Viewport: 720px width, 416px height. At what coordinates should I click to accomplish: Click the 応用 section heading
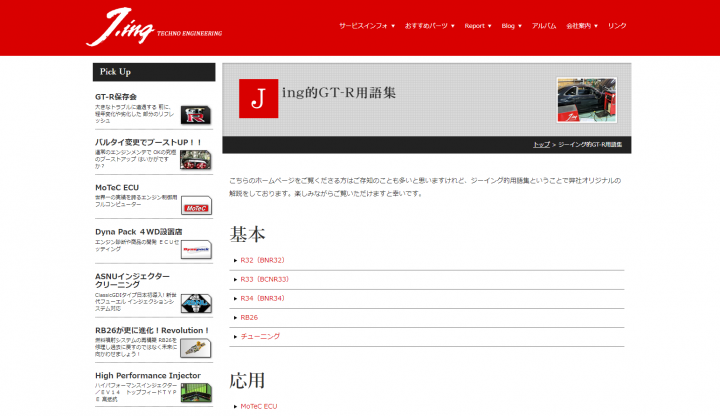coord(248,381)
